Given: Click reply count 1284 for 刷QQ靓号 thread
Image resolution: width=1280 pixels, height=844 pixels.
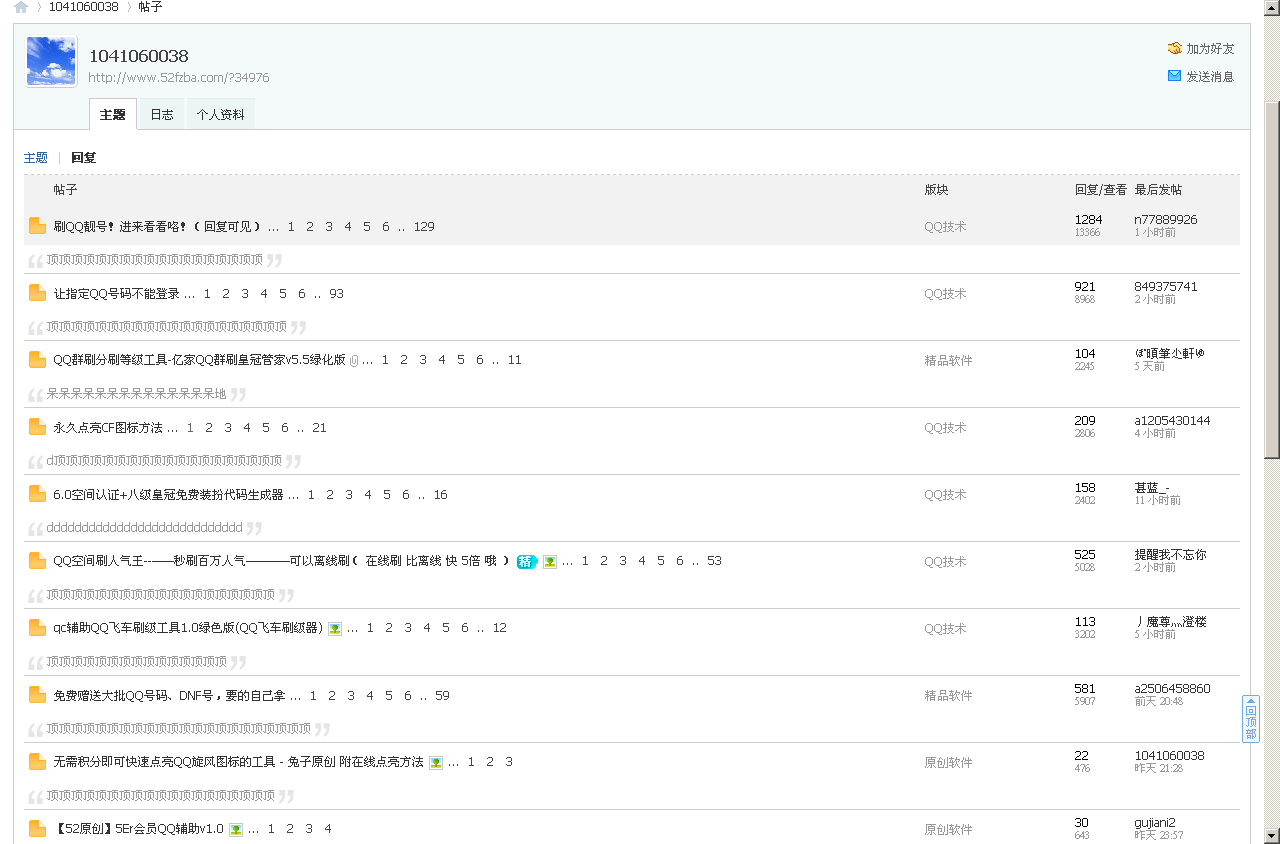Looking at the screenshot, I should 1088,220.
